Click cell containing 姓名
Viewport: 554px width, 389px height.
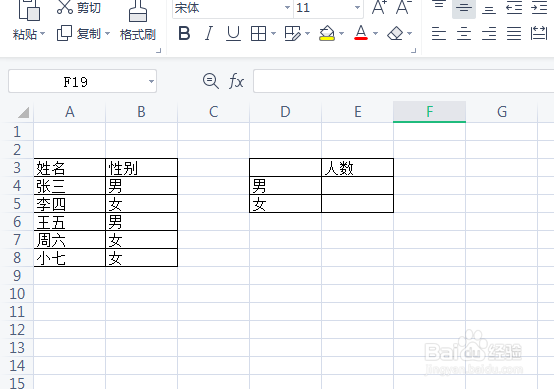[x=70, y=167]
